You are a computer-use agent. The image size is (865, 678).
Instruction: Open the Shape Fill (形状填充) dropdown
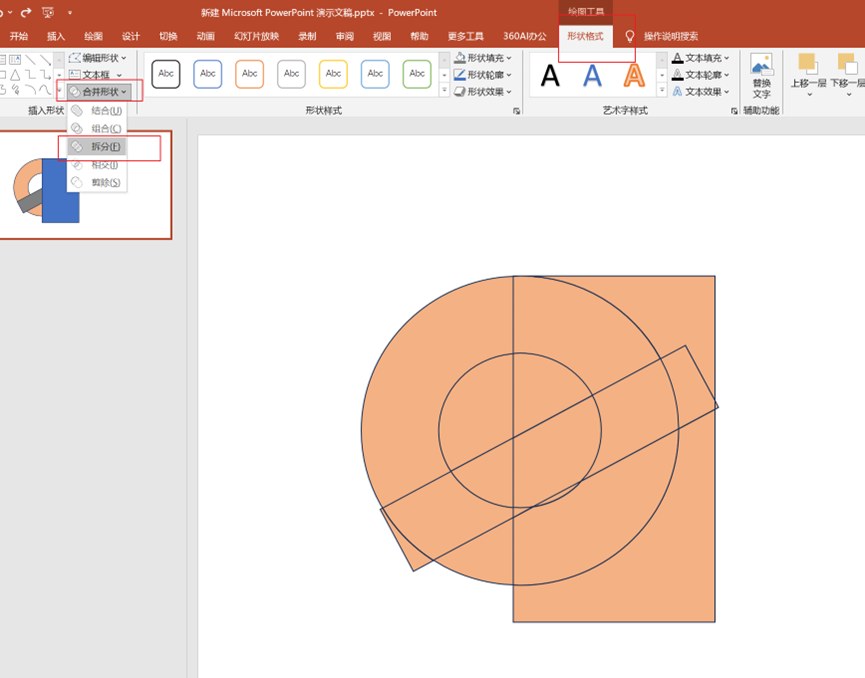point(484,58)
